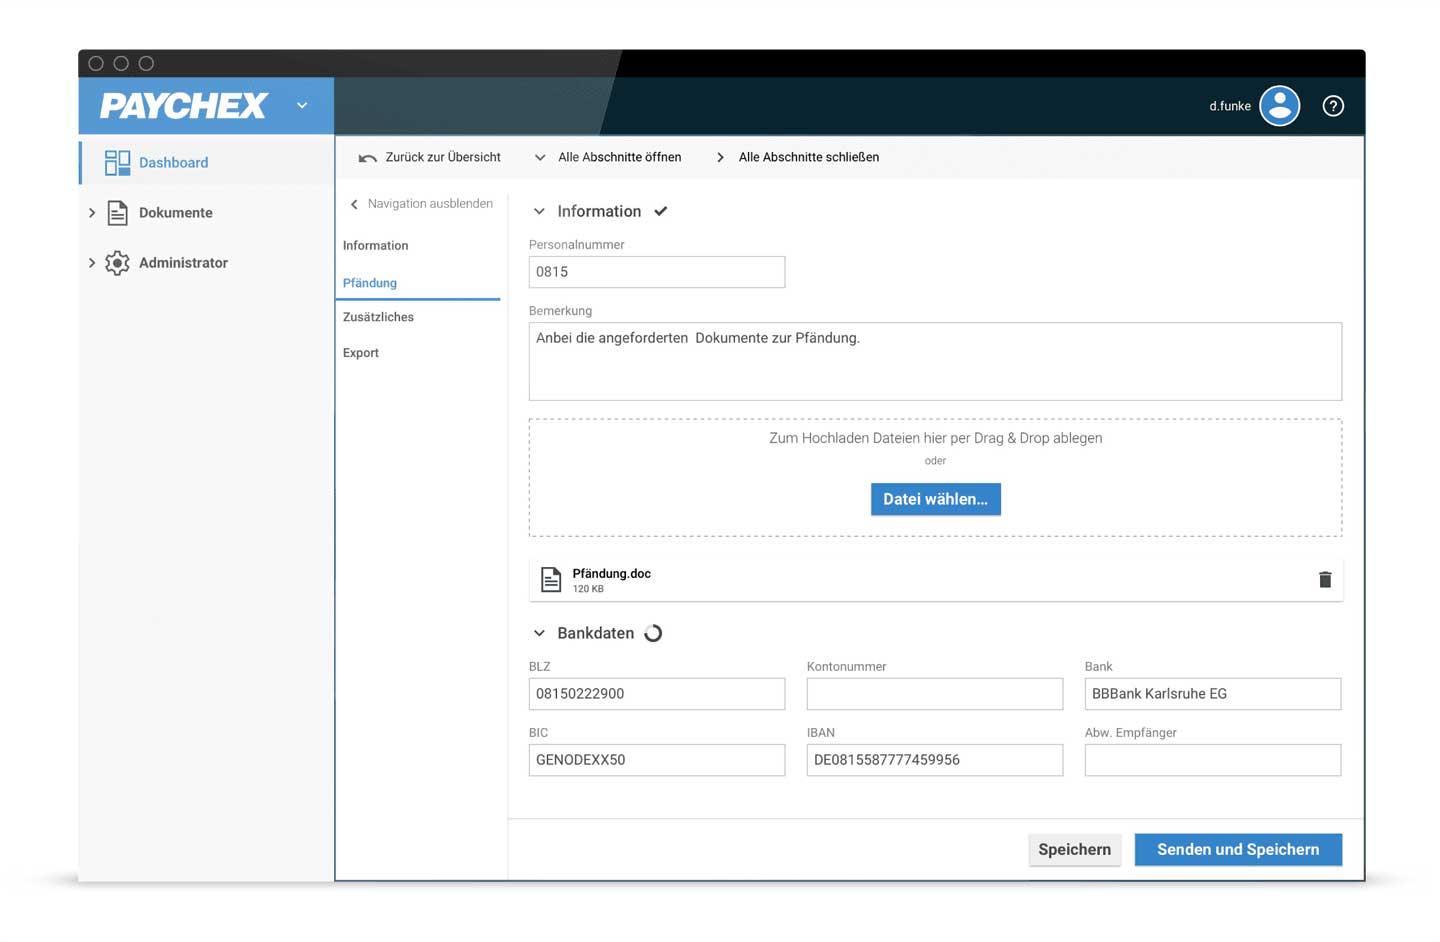
Task: Select the Export navigation item
Action: 361,353
